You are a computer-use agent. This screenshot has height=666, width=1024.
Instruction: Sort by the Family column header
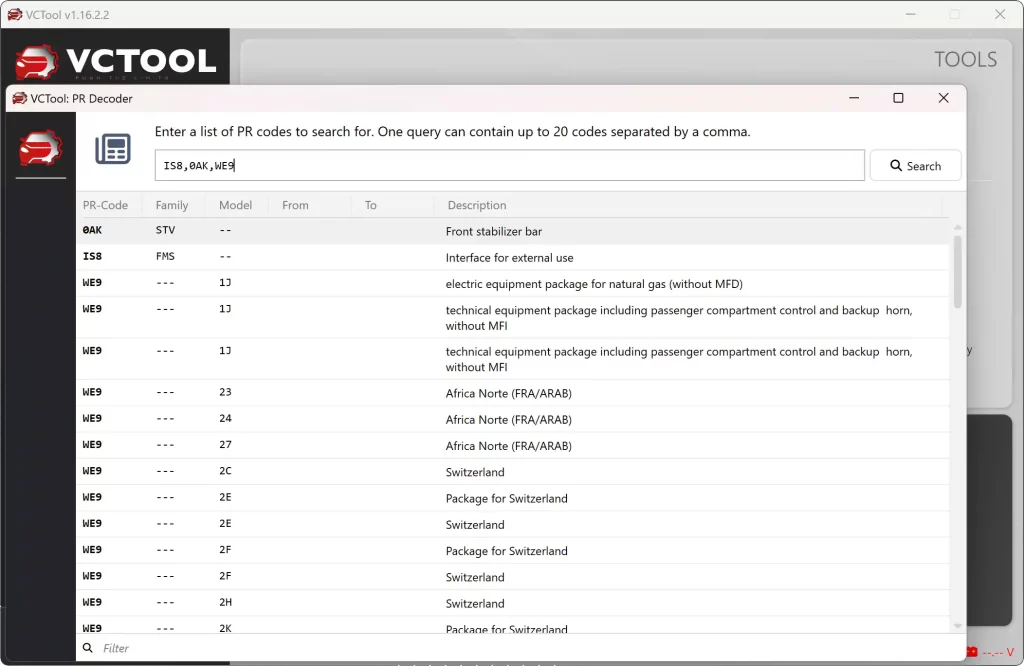point(172,205)
